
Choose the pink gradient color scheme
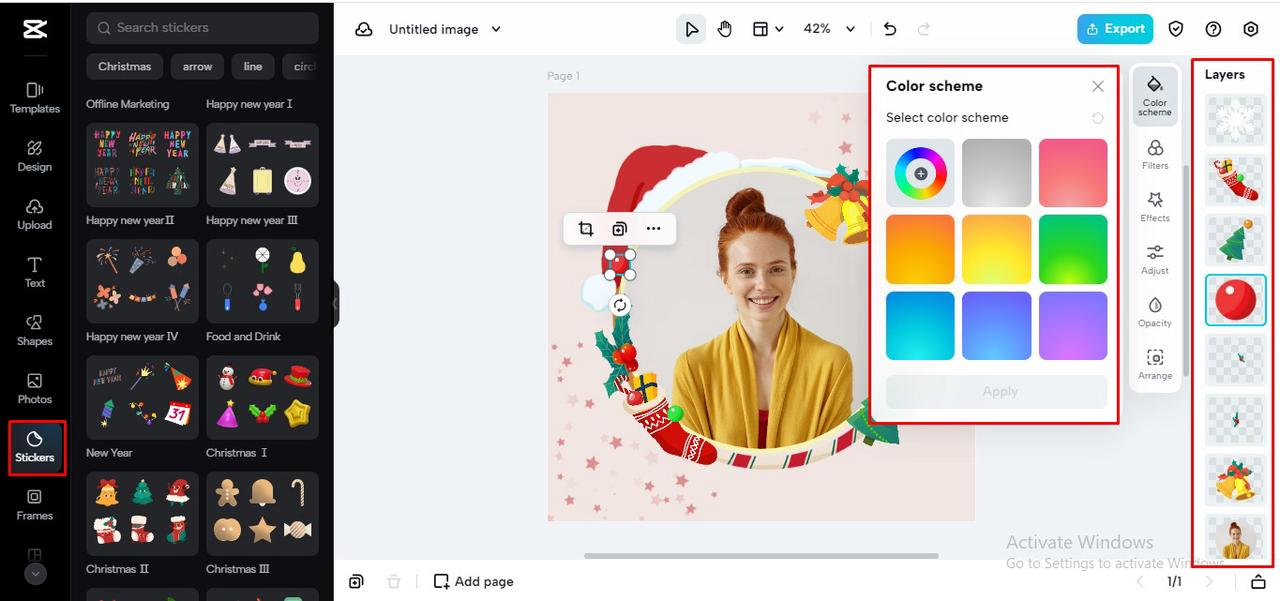1073,173
